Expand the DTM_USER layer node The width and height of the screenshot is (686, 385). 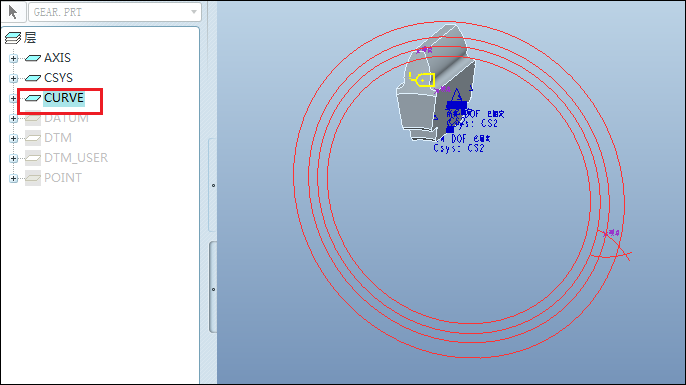coord(13,158)
